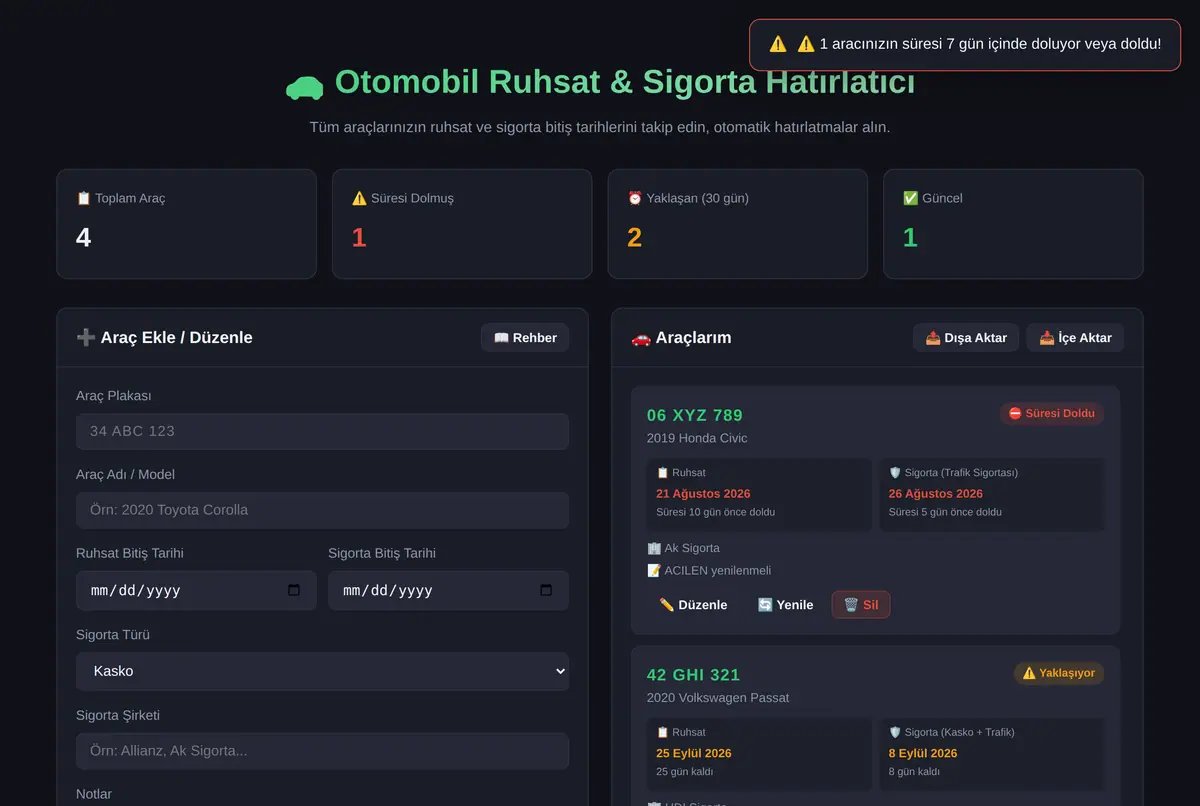
Task: Click the Yaklaşan (30 gün) stat card
Action: 738,224
